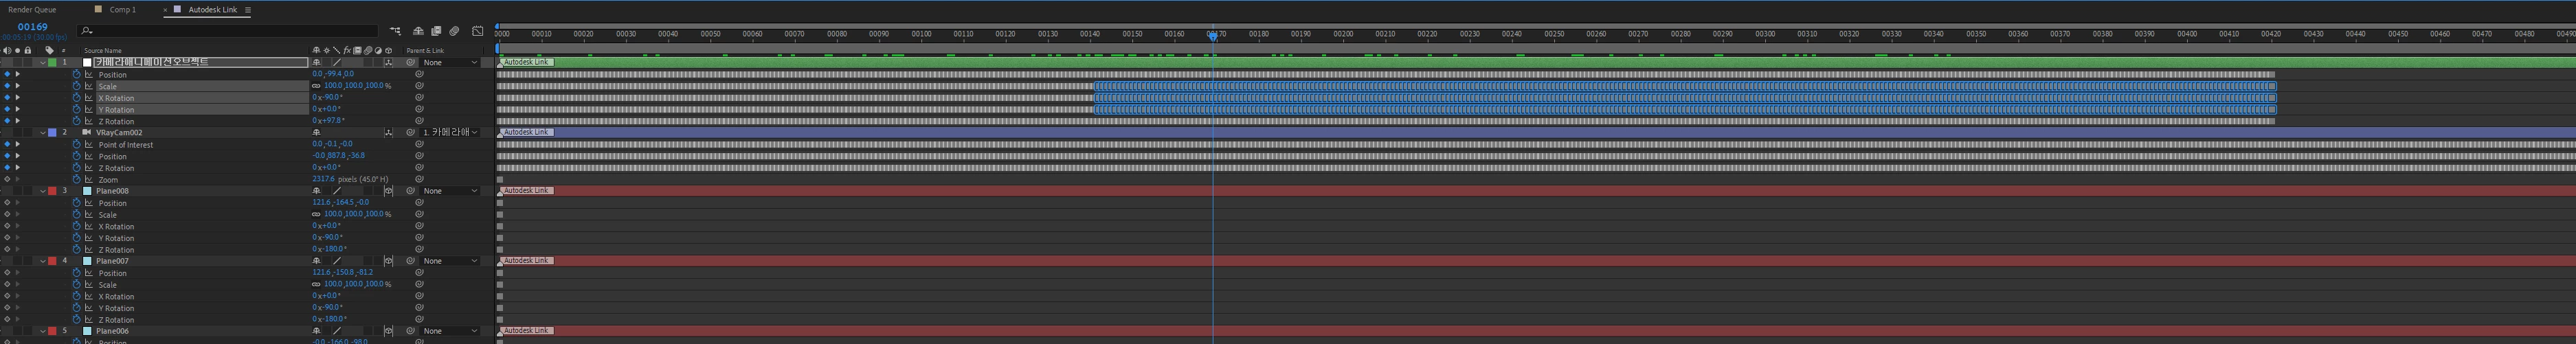2576x344 pixels.
Task: Click VRayCam002 Zoom value 2317.6
Action: 323,179
